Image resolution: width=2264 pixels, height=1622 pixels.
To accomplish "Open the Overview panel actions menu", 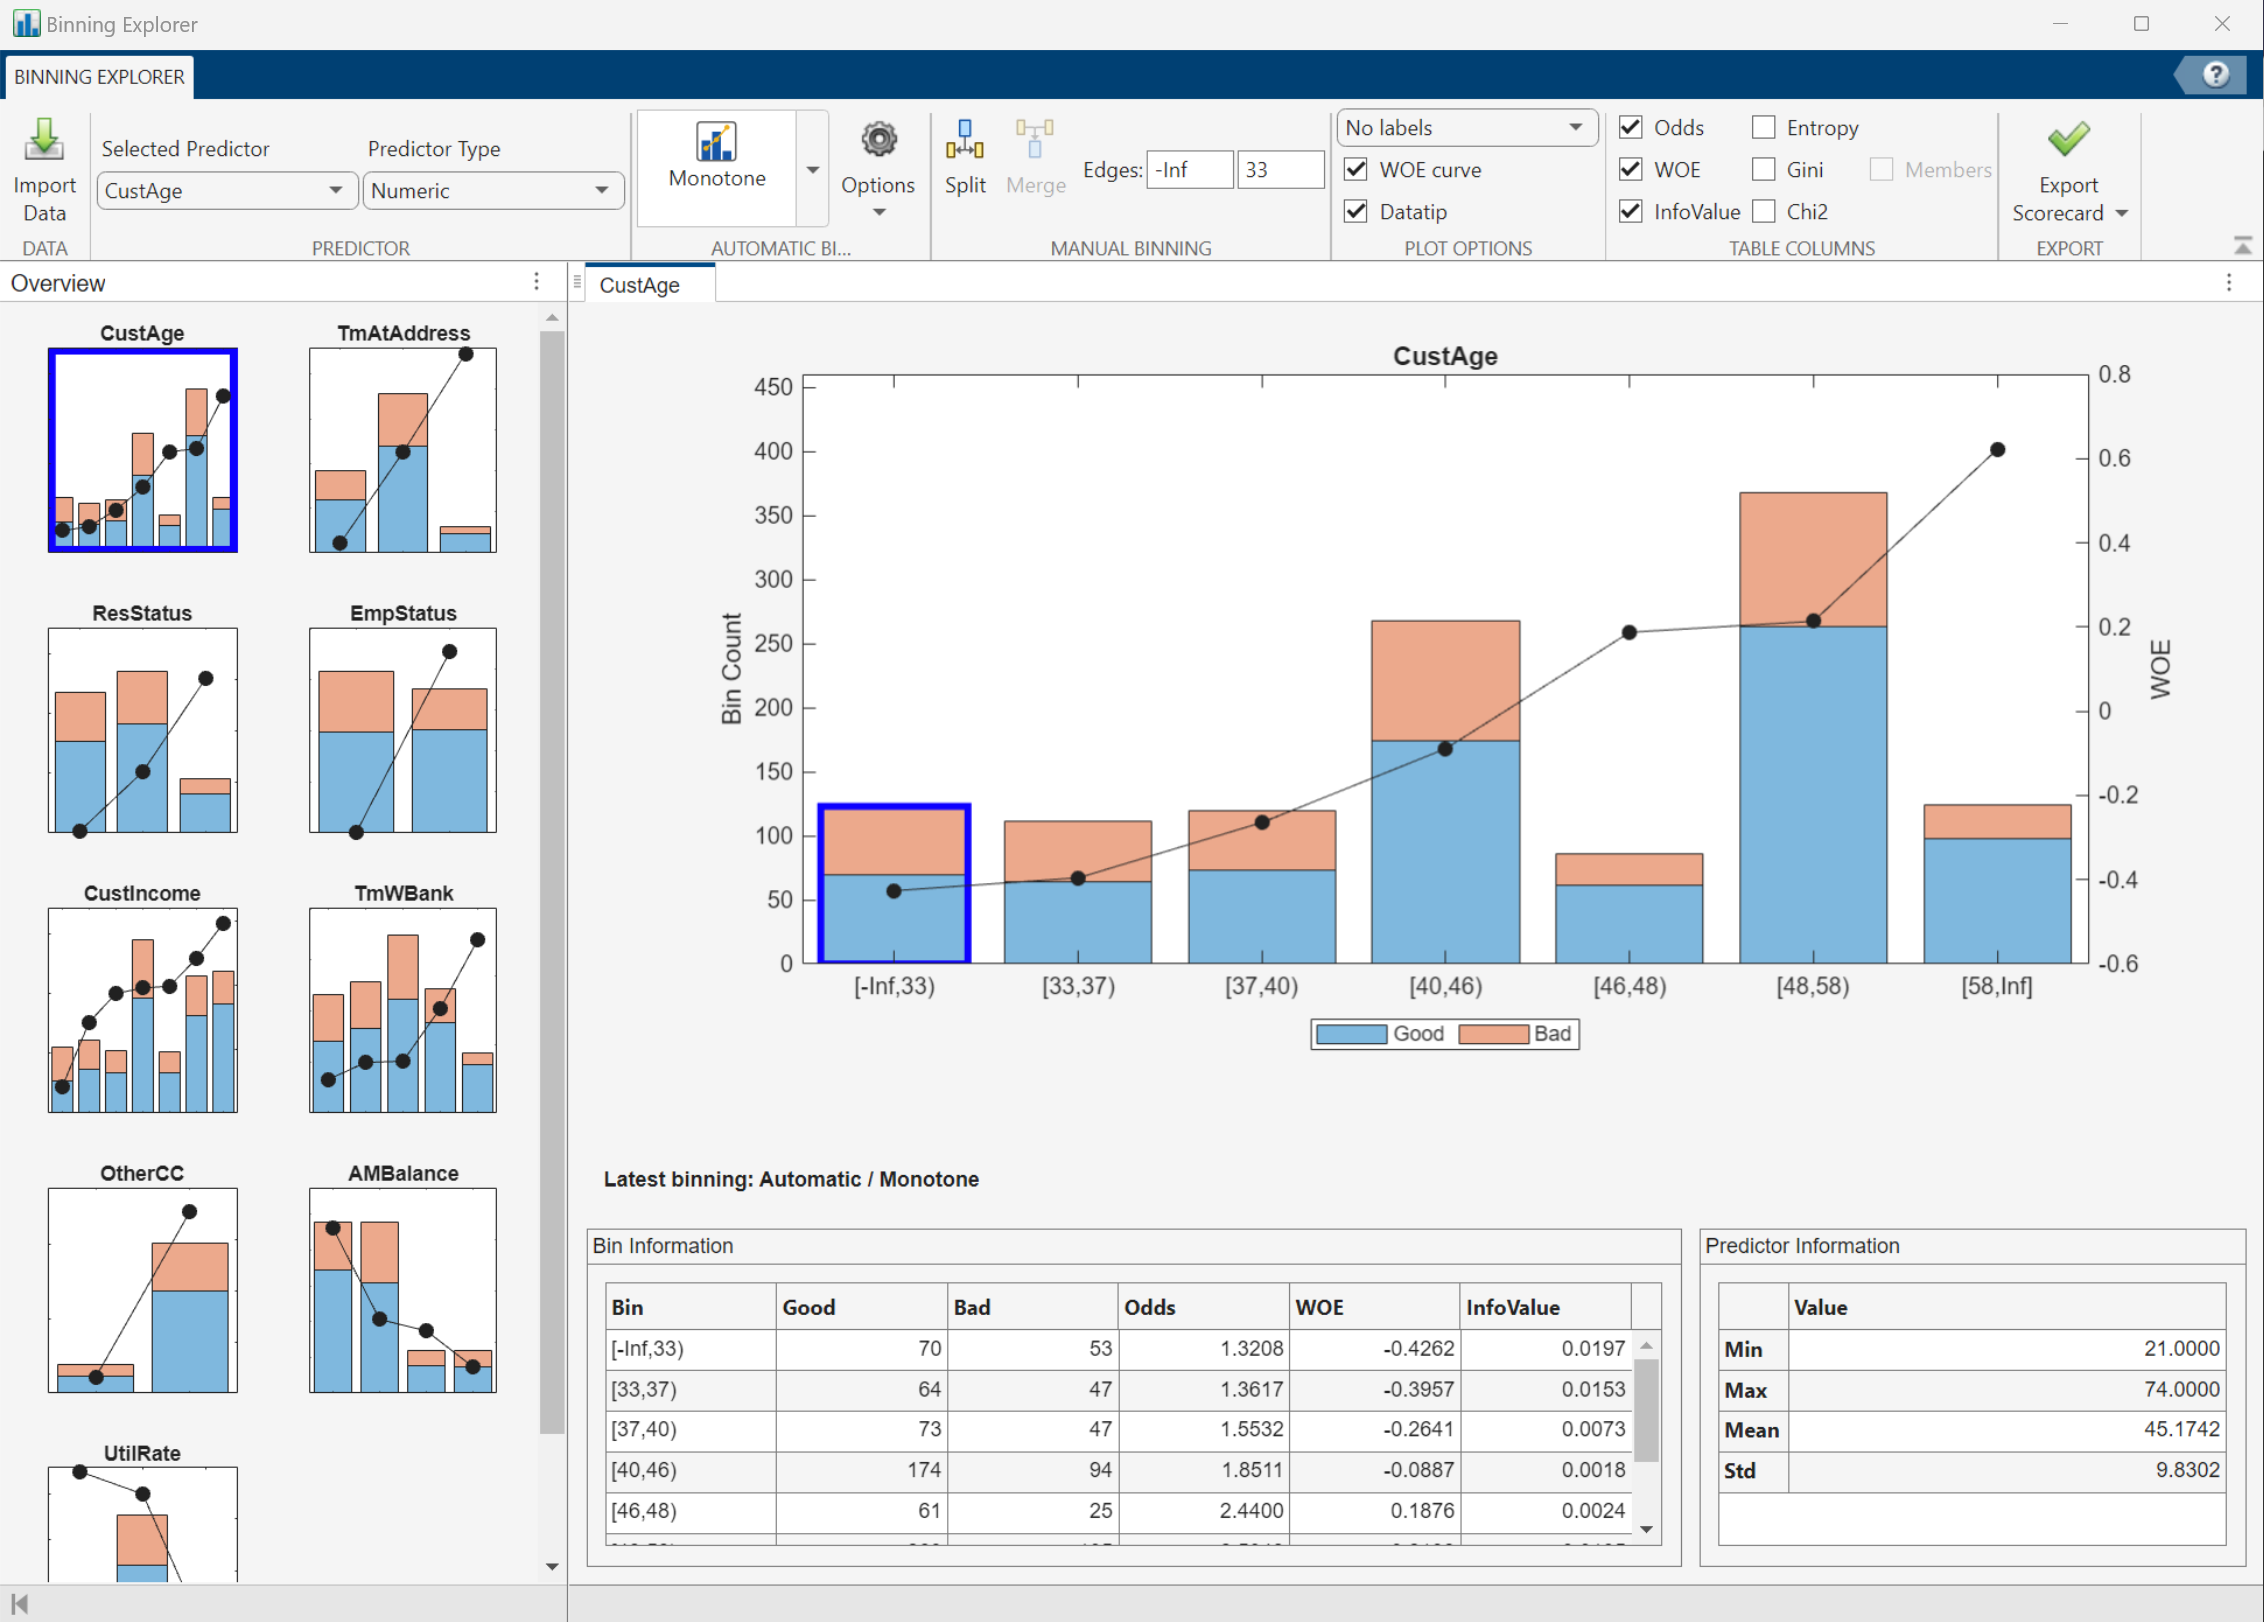I will (x=537, y=283).
